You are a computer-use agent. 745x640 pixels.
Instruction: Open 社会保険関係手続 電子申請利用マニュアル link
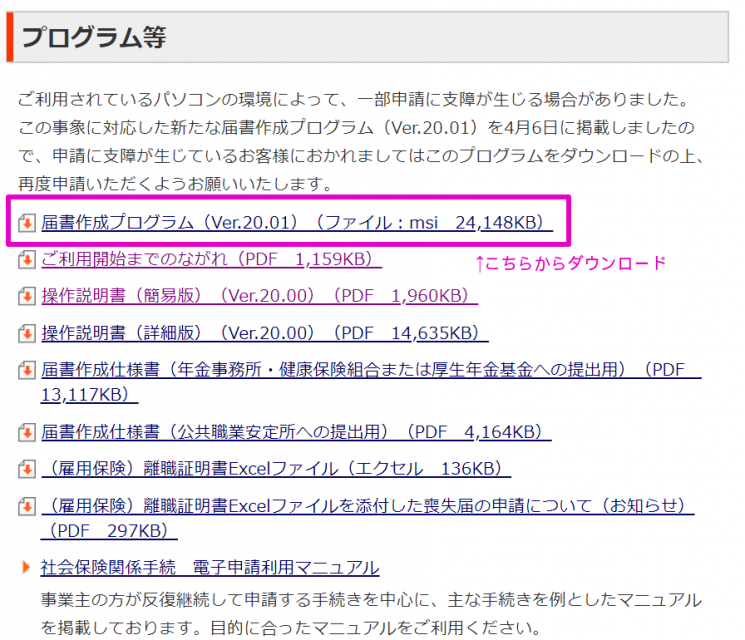tap(210, 567)
